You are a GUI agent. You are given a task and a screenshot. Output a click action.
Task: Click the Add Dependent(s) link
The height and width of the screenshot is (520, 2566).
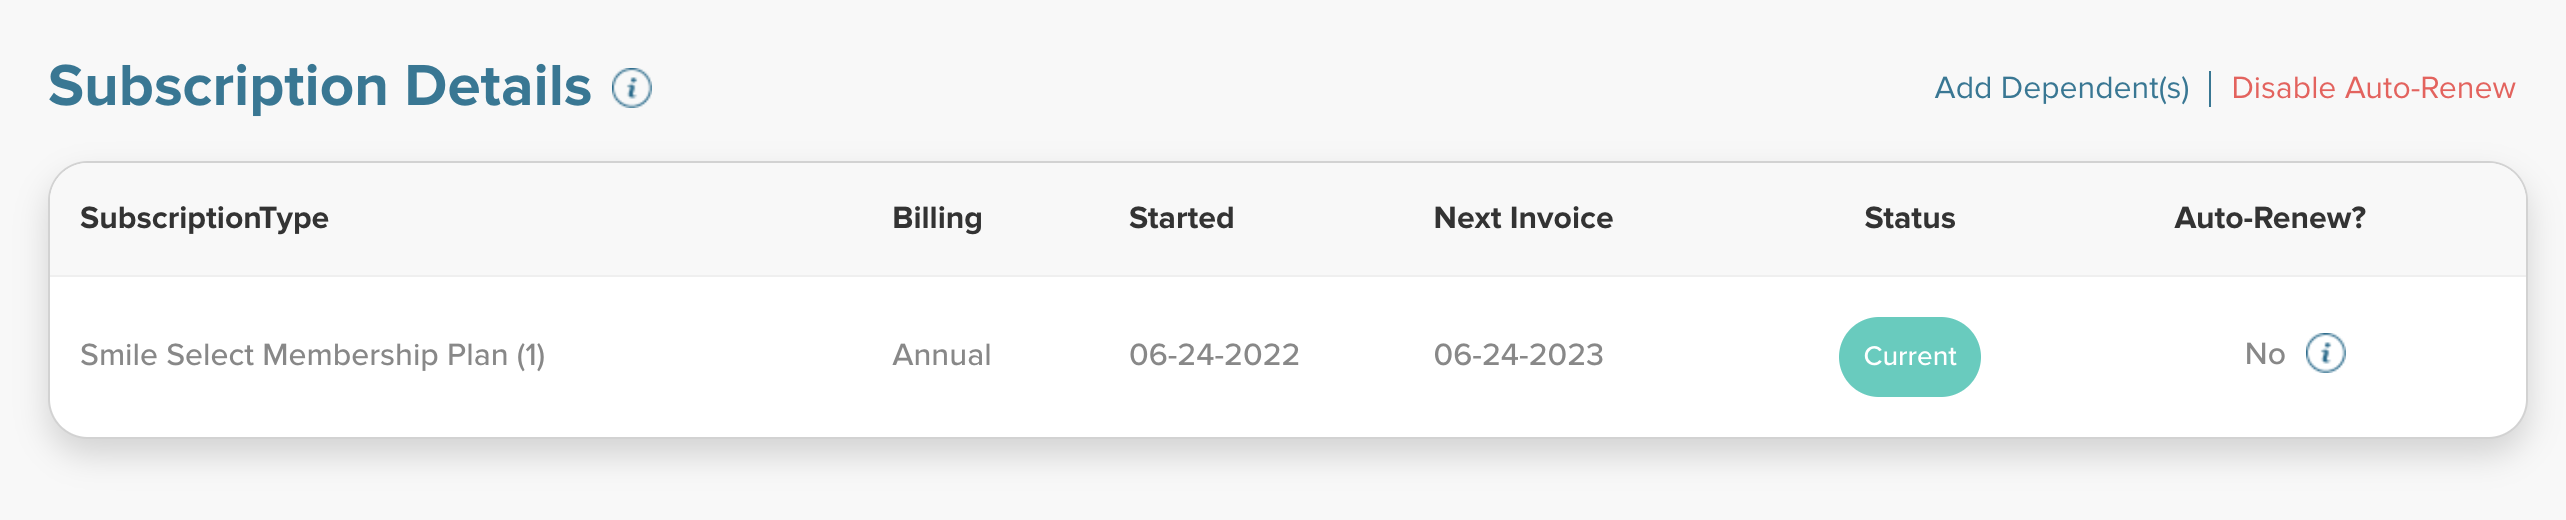click(x=2061, y=88)
